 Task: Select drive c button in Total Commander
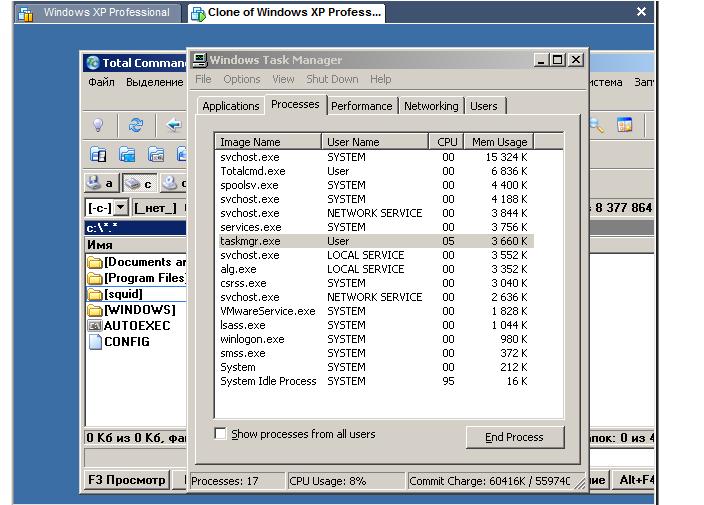pos(140,183)
